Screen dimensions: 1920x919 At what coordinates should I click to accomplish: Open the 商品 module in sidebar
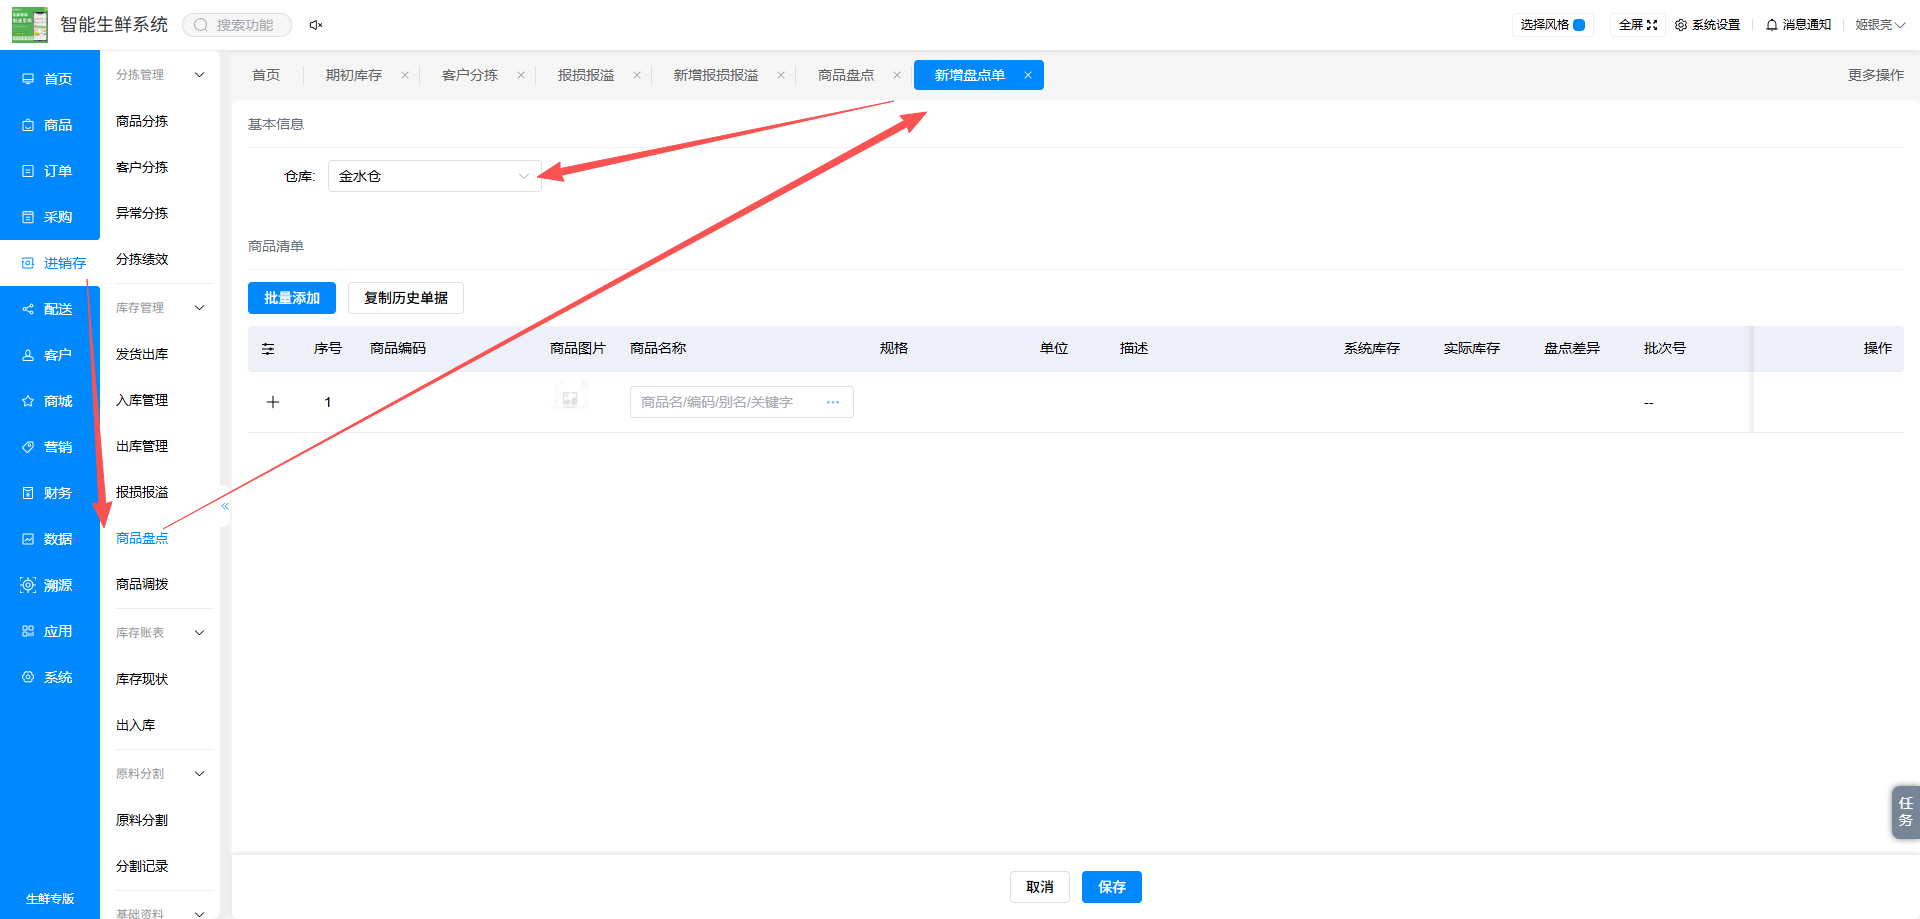click(x=49, y=125)
